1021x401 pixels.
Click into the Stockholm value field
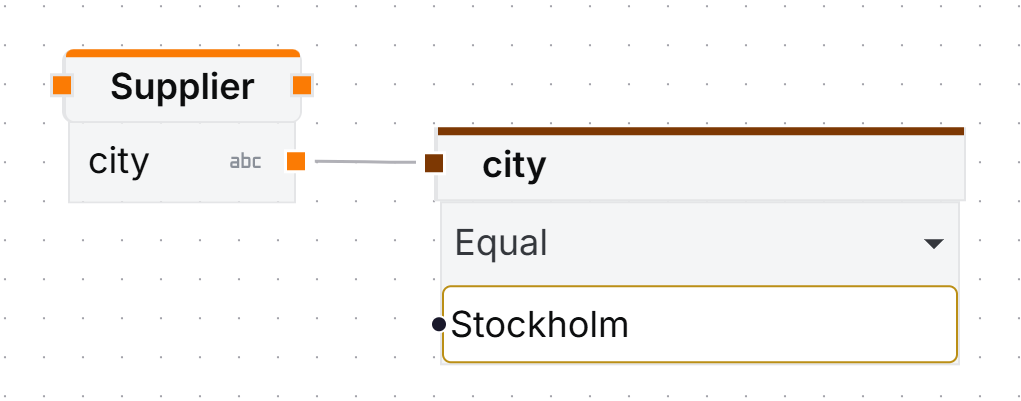(x=700, y=324)
